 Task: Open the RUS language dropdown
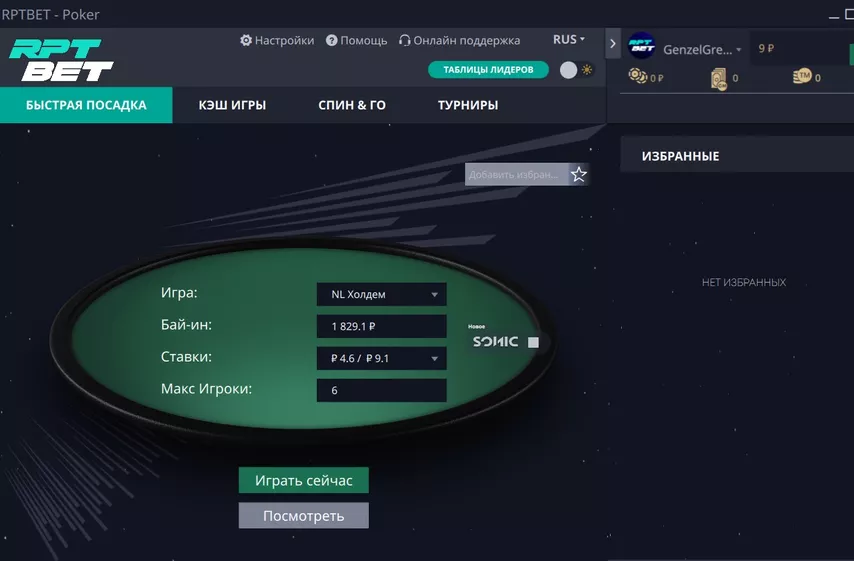click(569, 40)
